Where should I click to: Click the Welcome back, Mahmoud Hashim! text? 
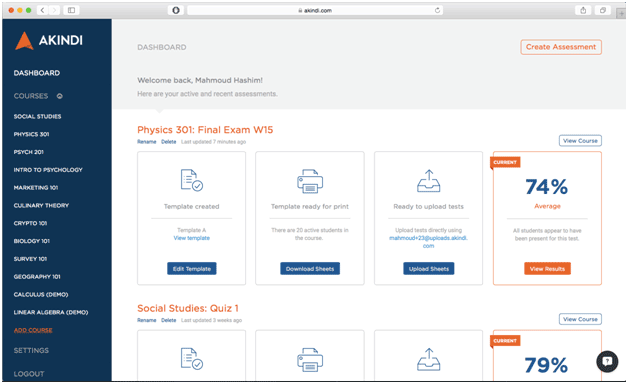(200, 80)
